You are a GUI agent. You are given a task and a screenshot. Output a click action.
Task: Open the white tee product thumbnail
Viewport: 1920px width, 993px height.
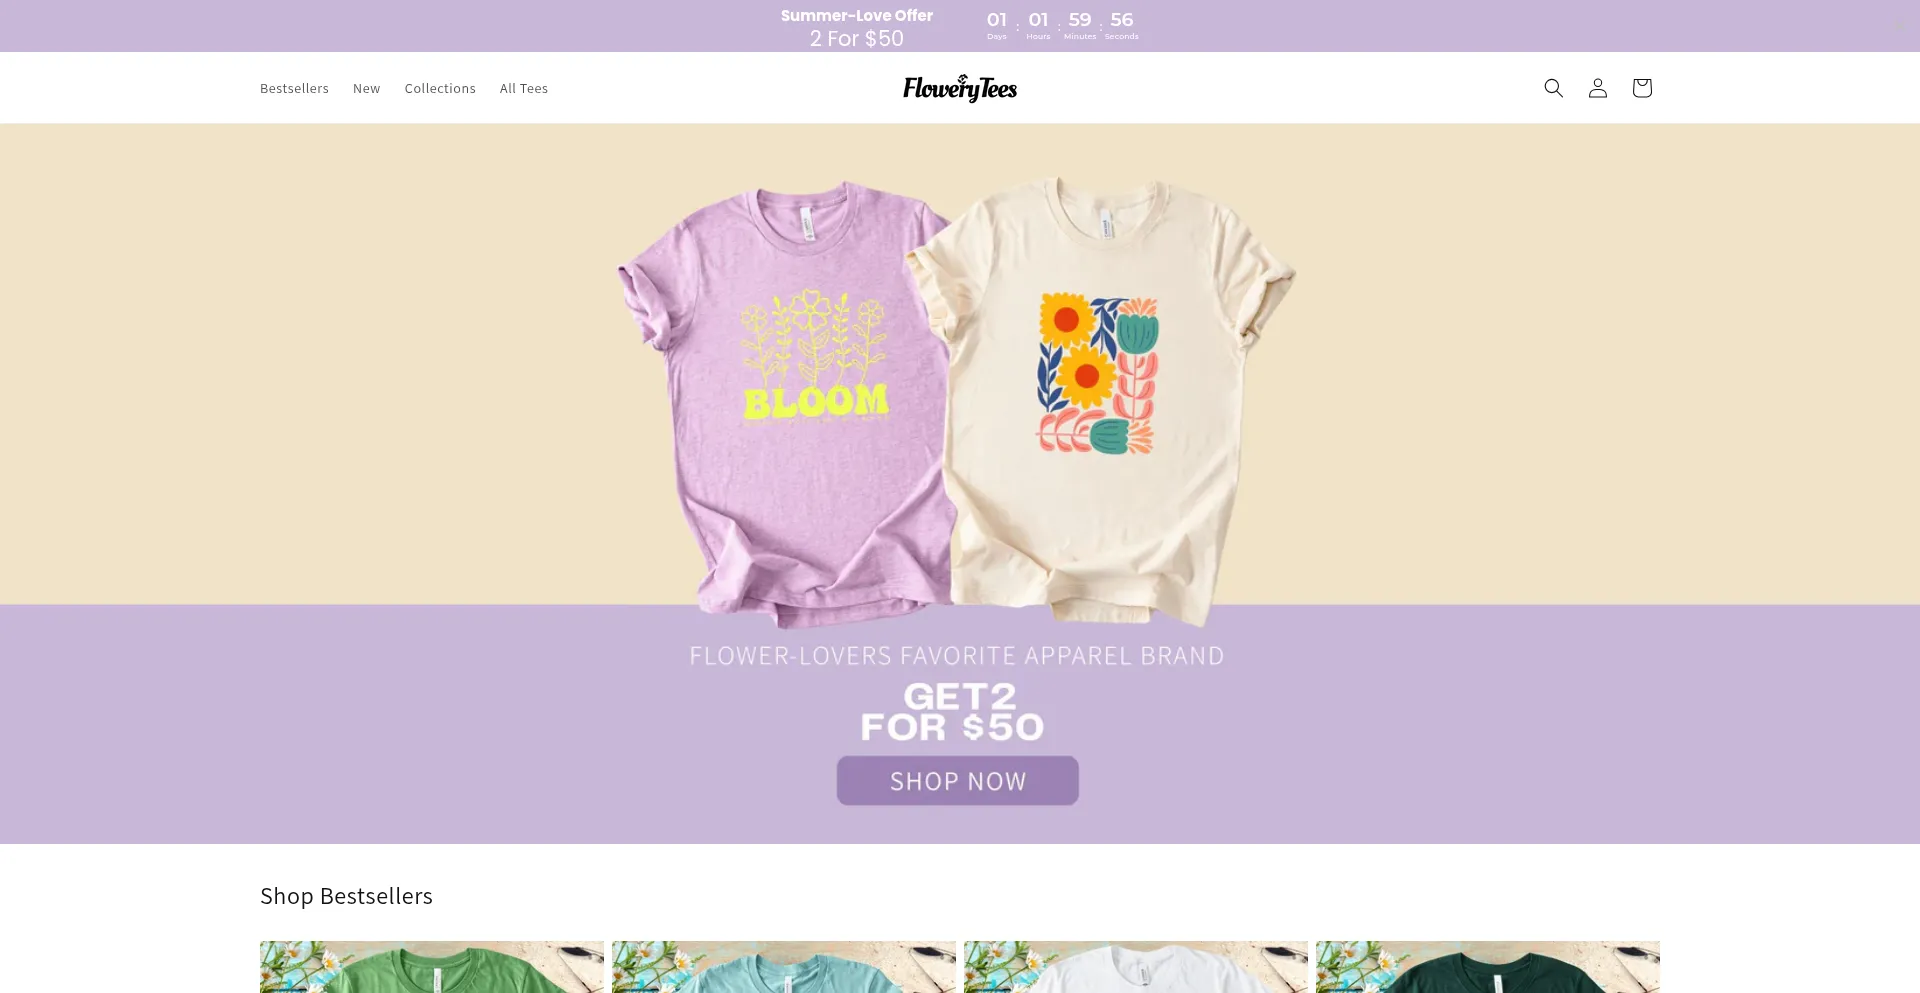pyautogui.click(x=1136, y=967)
